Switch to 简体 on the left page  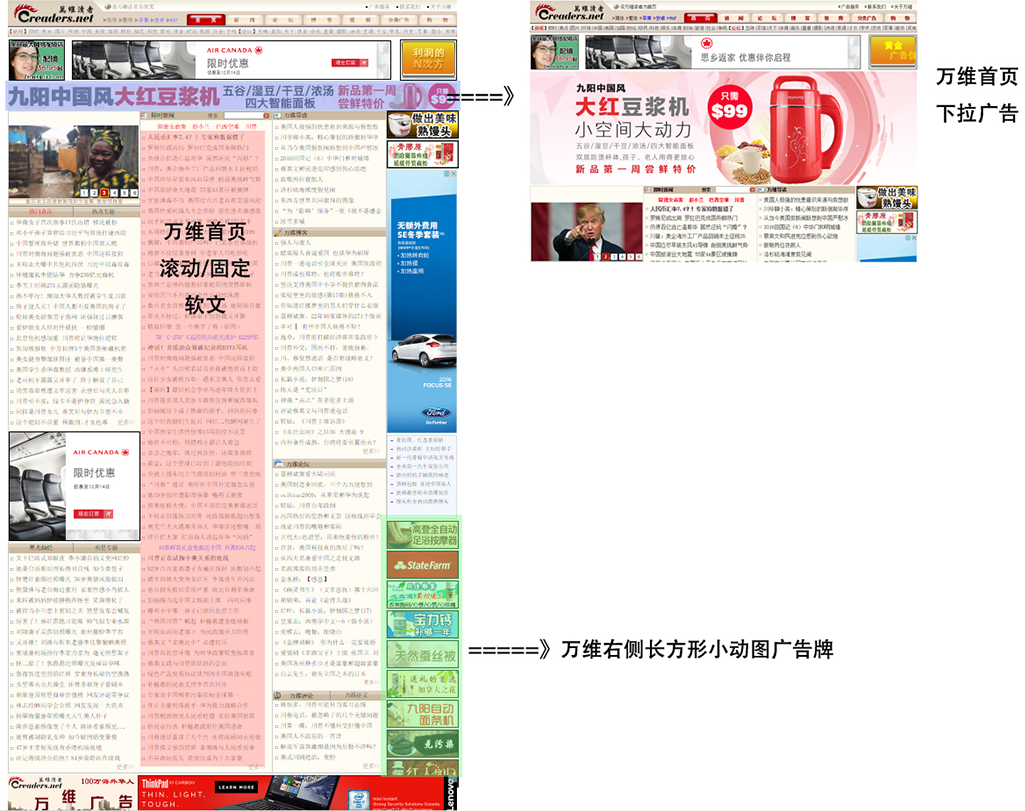[x=112, y=20]
